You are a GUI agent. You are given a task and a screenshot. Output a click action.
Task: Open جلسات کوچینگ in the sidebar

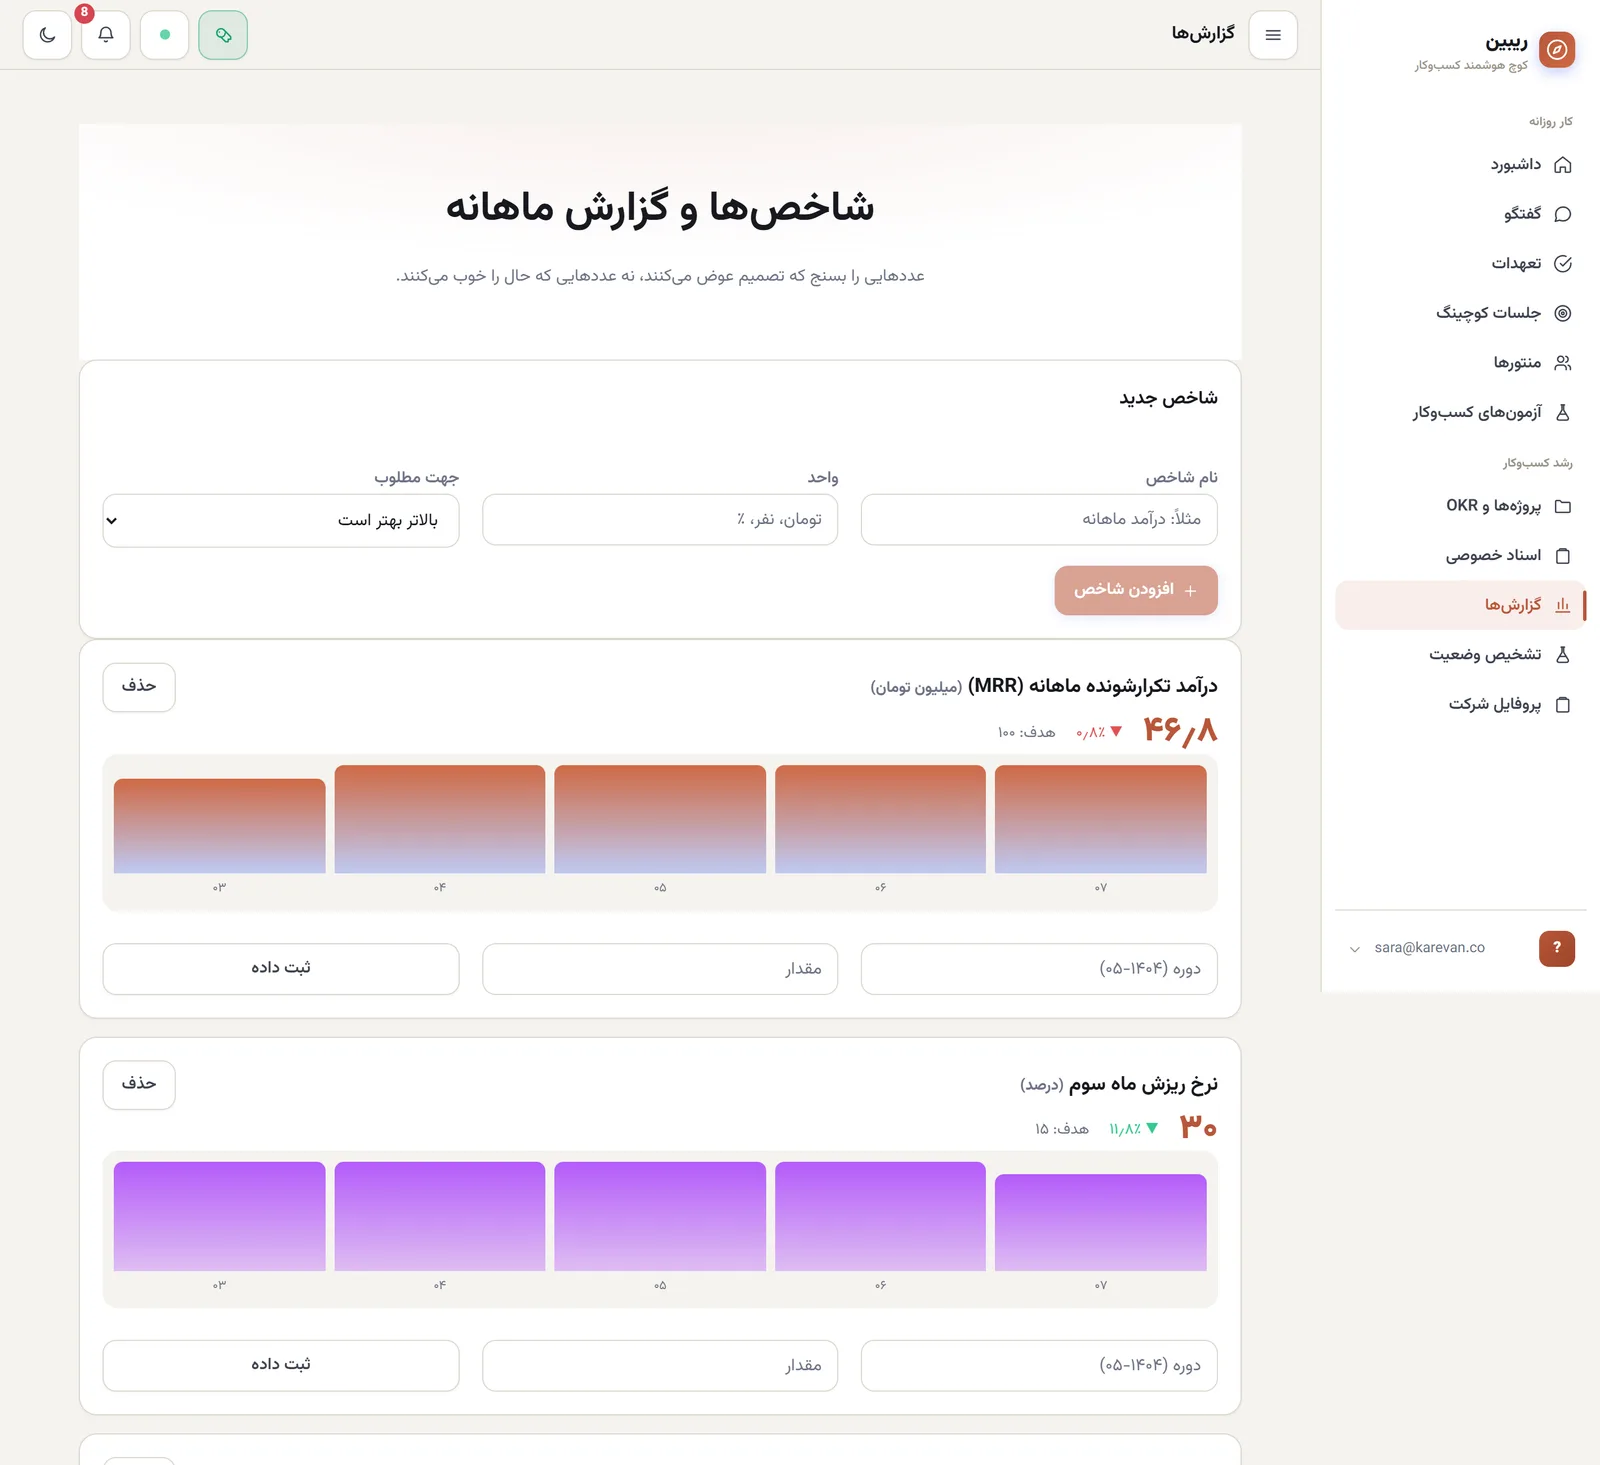click(x=1460, y=313)
